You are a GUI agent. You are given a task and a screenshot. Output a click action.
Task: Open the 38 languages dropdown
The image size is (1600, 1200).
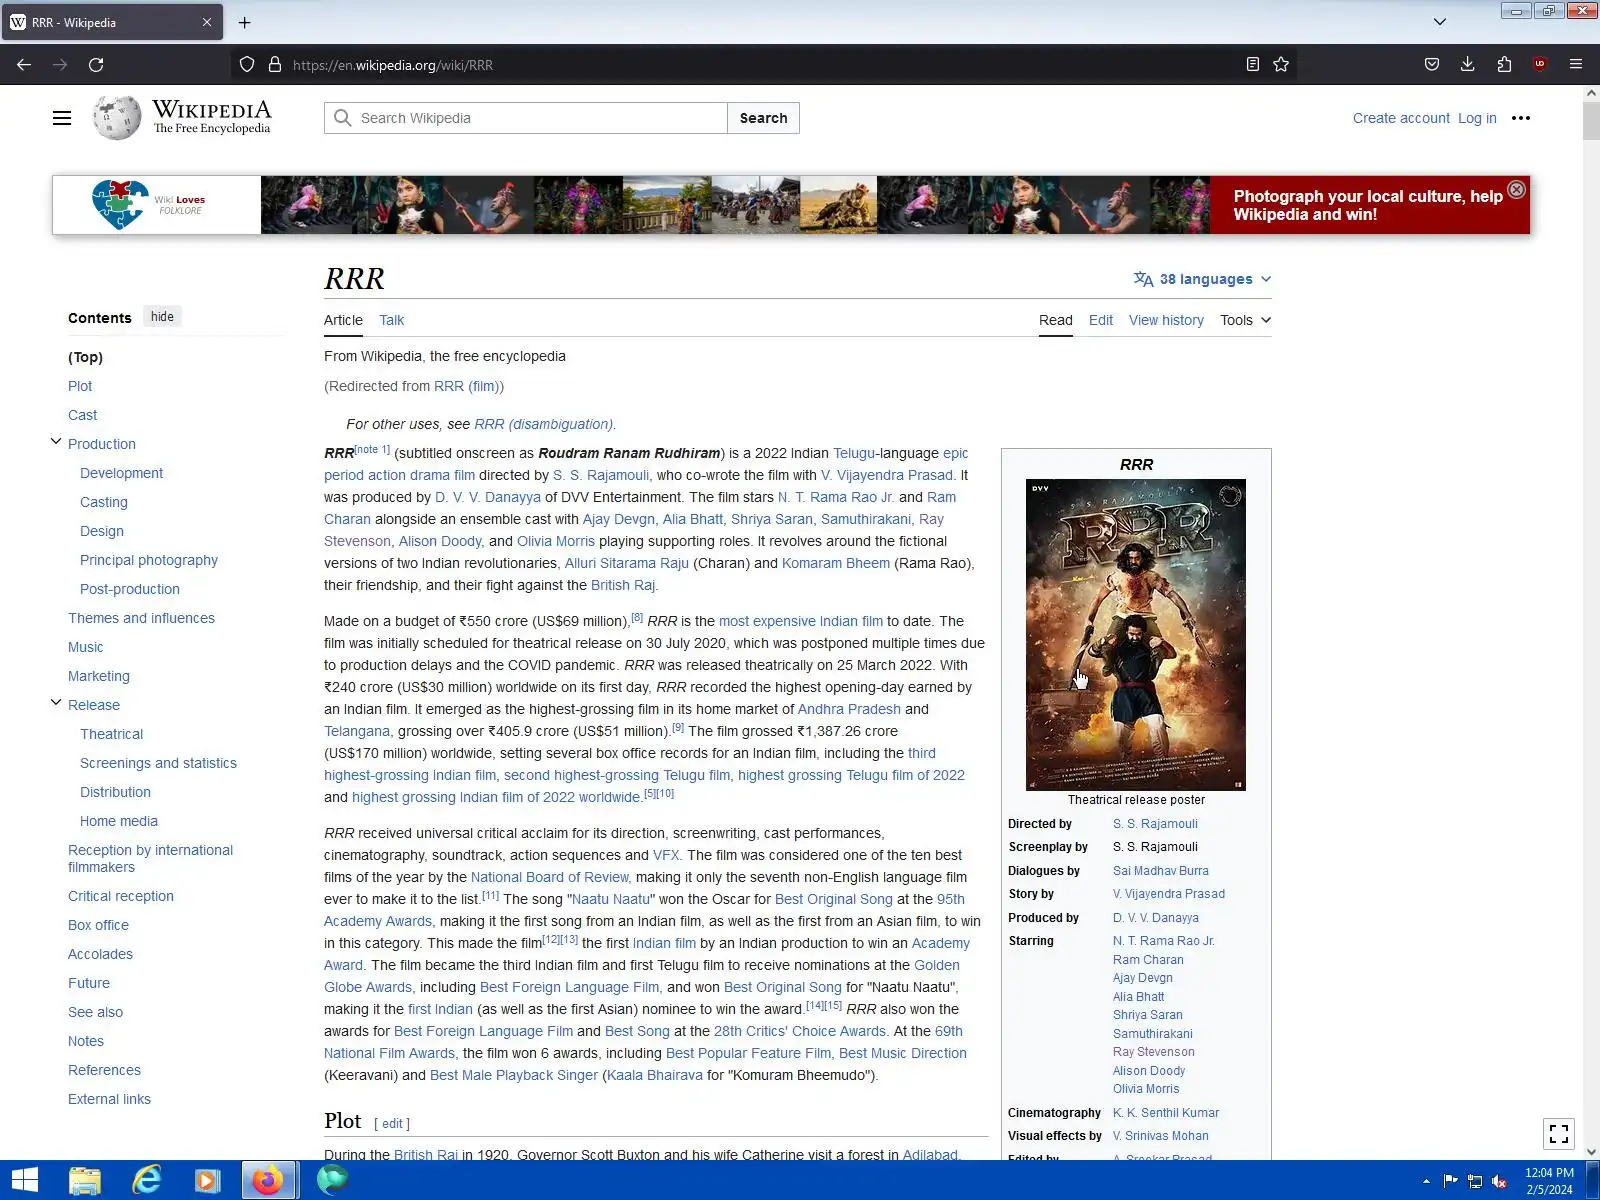[1202, 279]
